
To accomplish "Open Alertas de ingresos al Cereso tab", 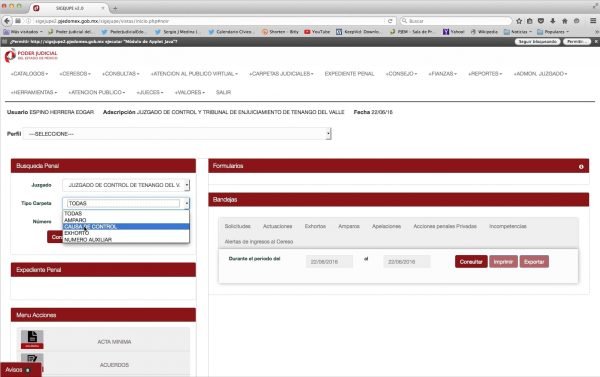I will coord(259,242).
